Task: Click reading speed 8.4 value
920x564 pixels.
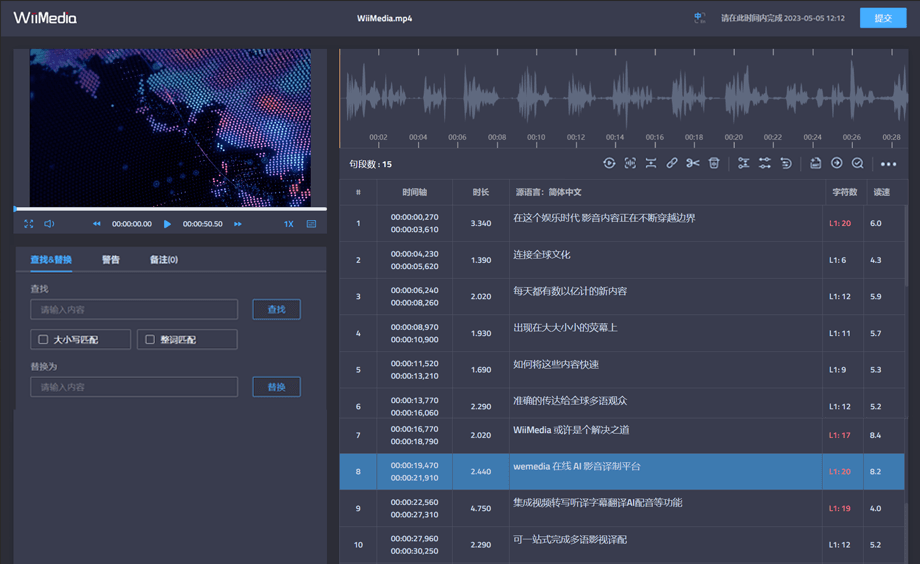Action: coord(875,435)
